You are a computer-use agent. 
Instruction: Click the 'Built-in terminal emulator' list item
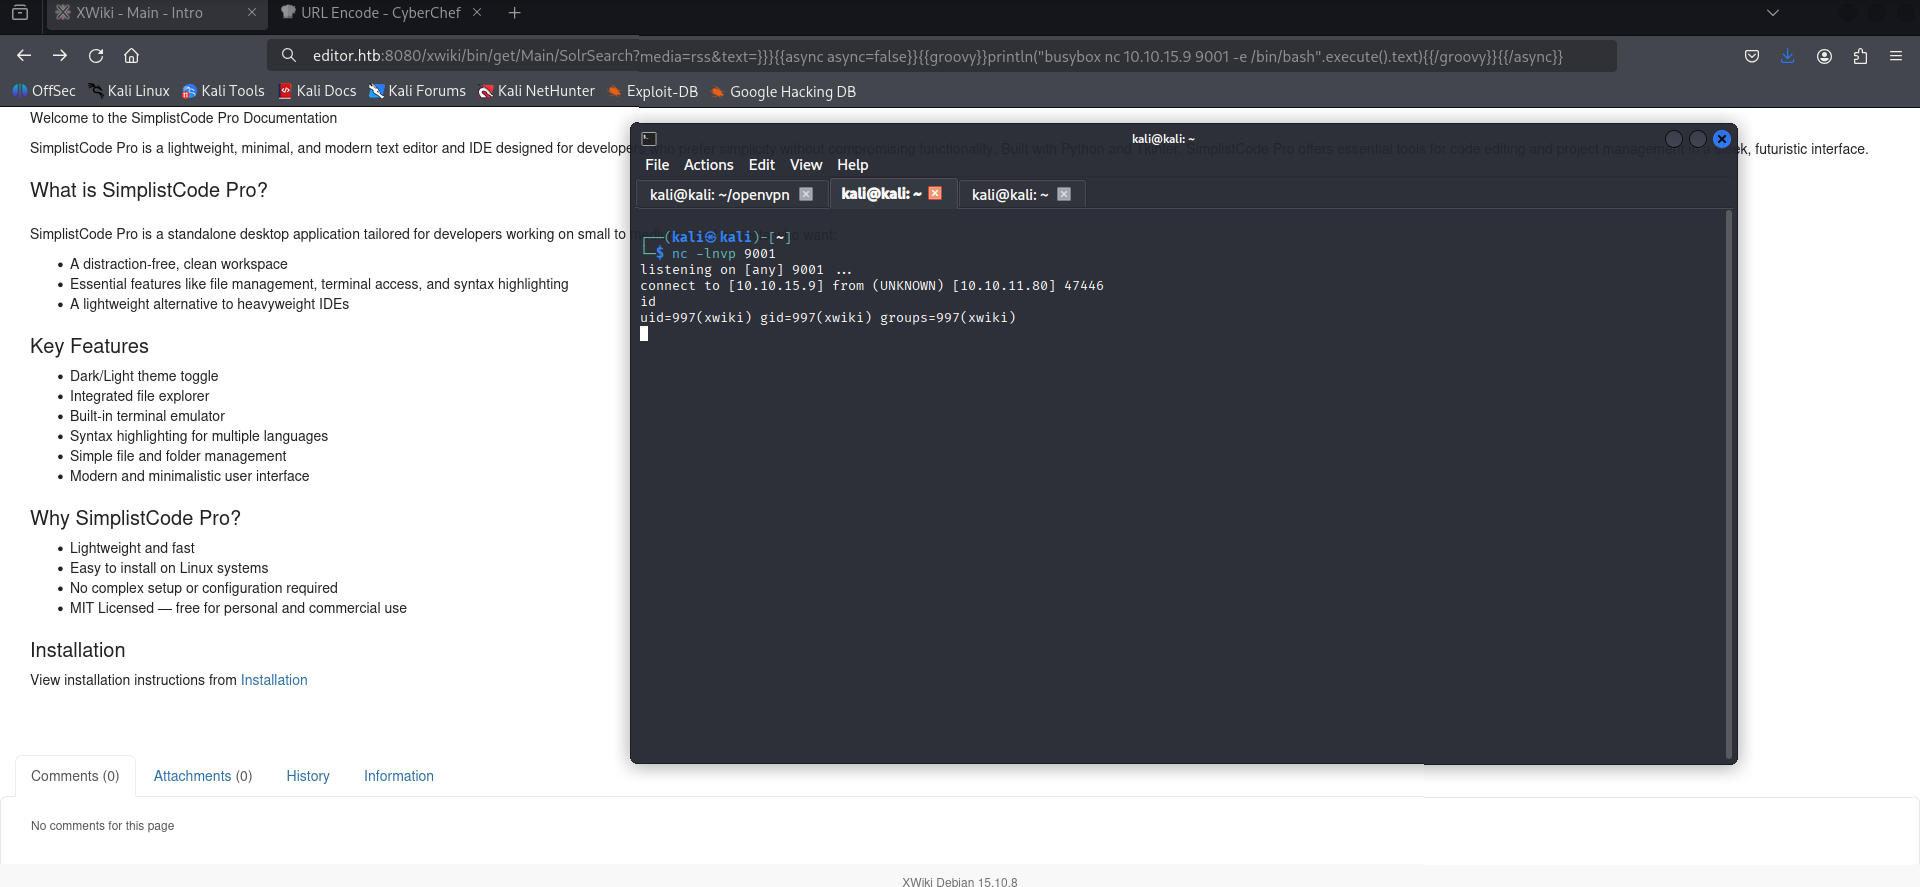pyautogui.click(x=147, y=416)
